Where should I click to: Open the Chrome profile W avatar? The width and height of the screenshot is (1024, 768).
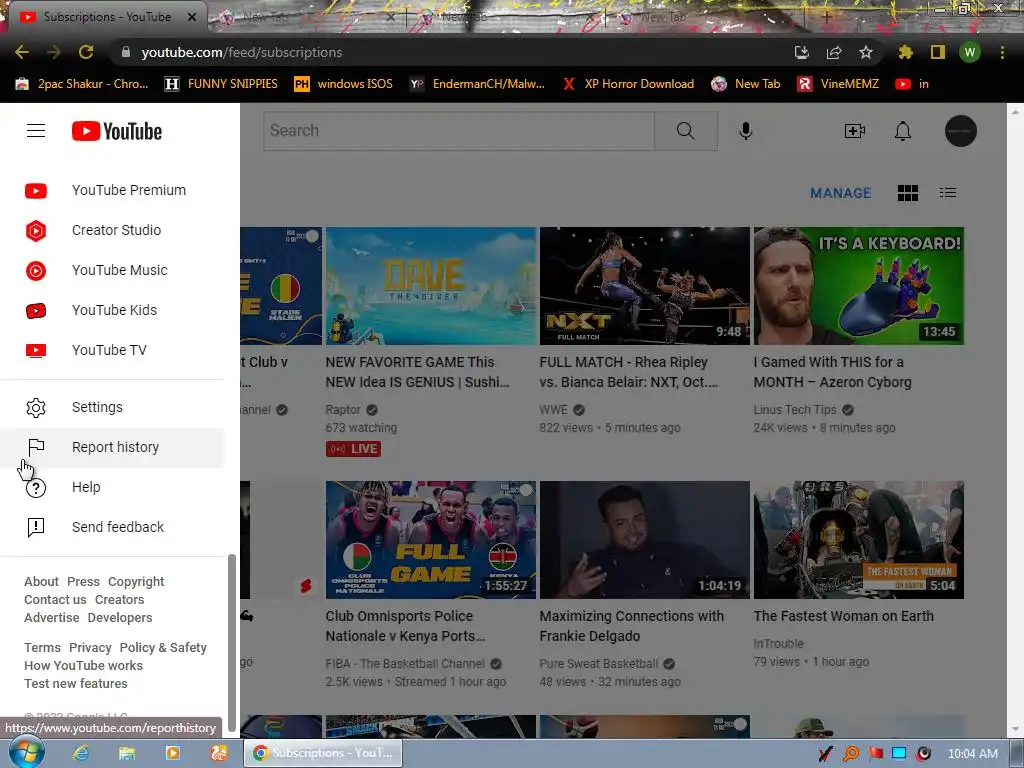click(x=970, y=52)
